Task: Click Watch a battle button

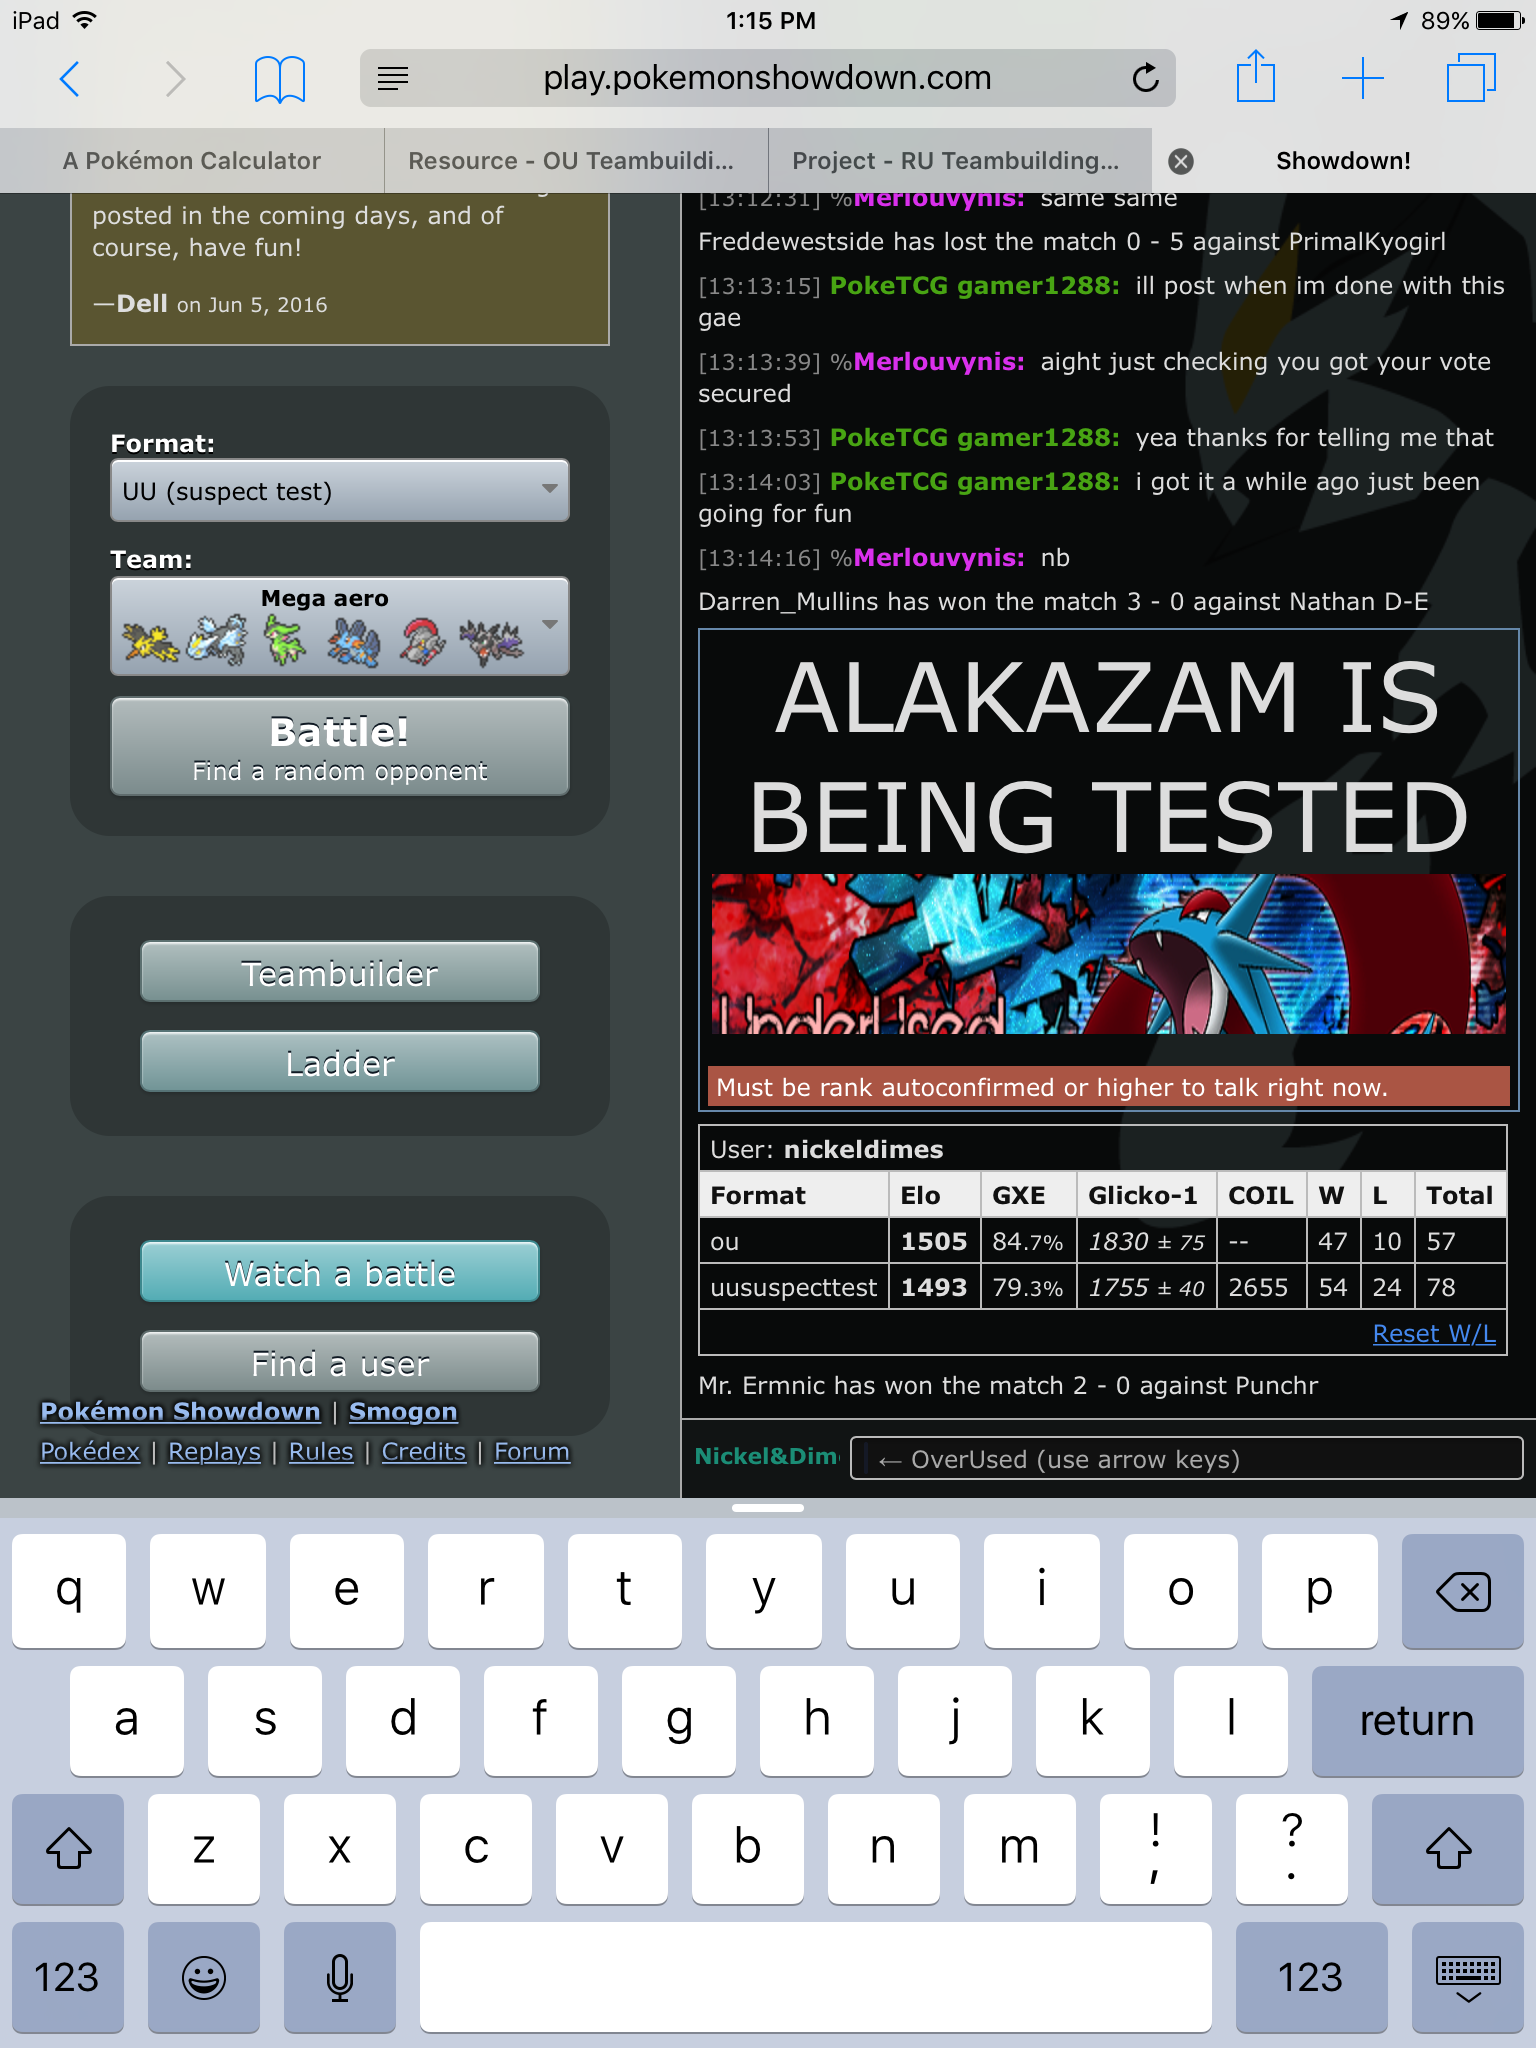Action: [340, 1272]
